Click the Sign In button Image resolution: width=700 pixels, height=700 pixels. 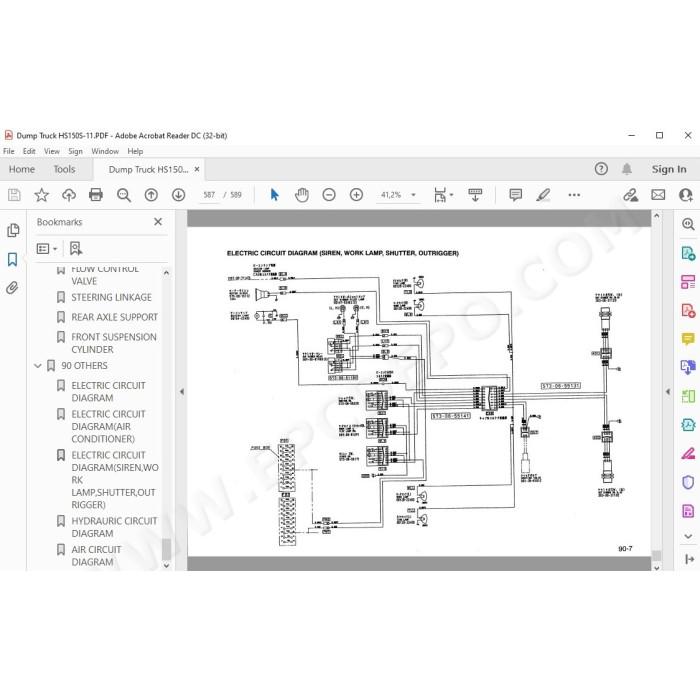[x=669, y=169]
